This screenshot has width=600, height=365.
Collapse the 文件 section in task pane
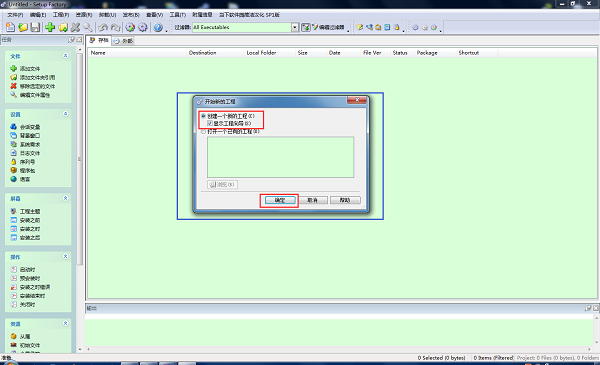65,56
